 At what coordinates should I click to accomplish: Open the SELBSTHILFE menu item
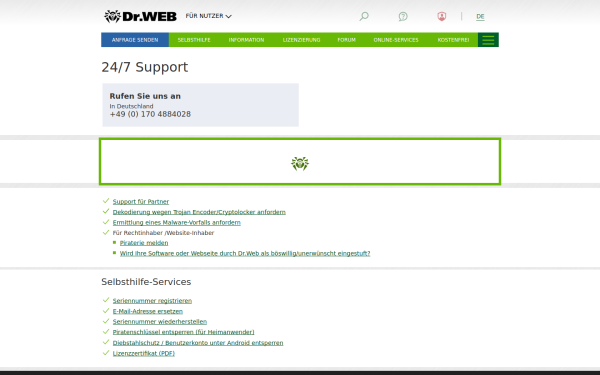click(x=194, y=40)
